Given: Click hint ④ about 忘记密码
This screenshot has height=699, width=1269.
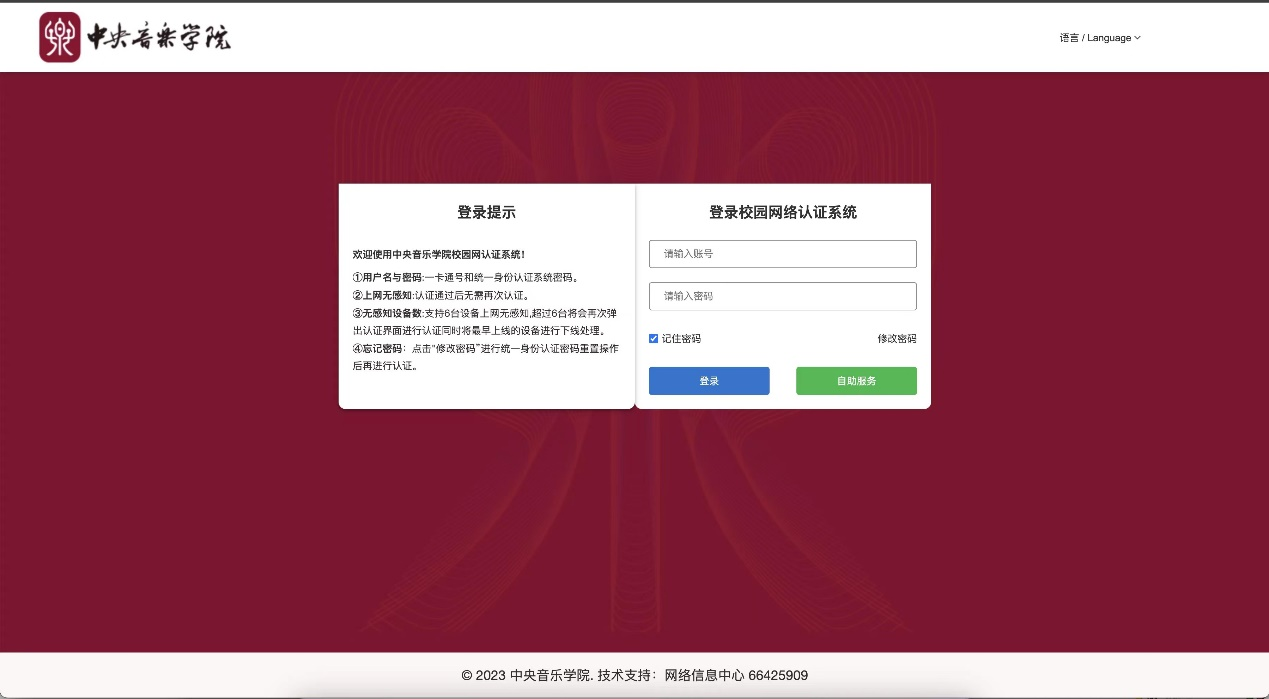Looking at the screenshot, I should 485,357.
